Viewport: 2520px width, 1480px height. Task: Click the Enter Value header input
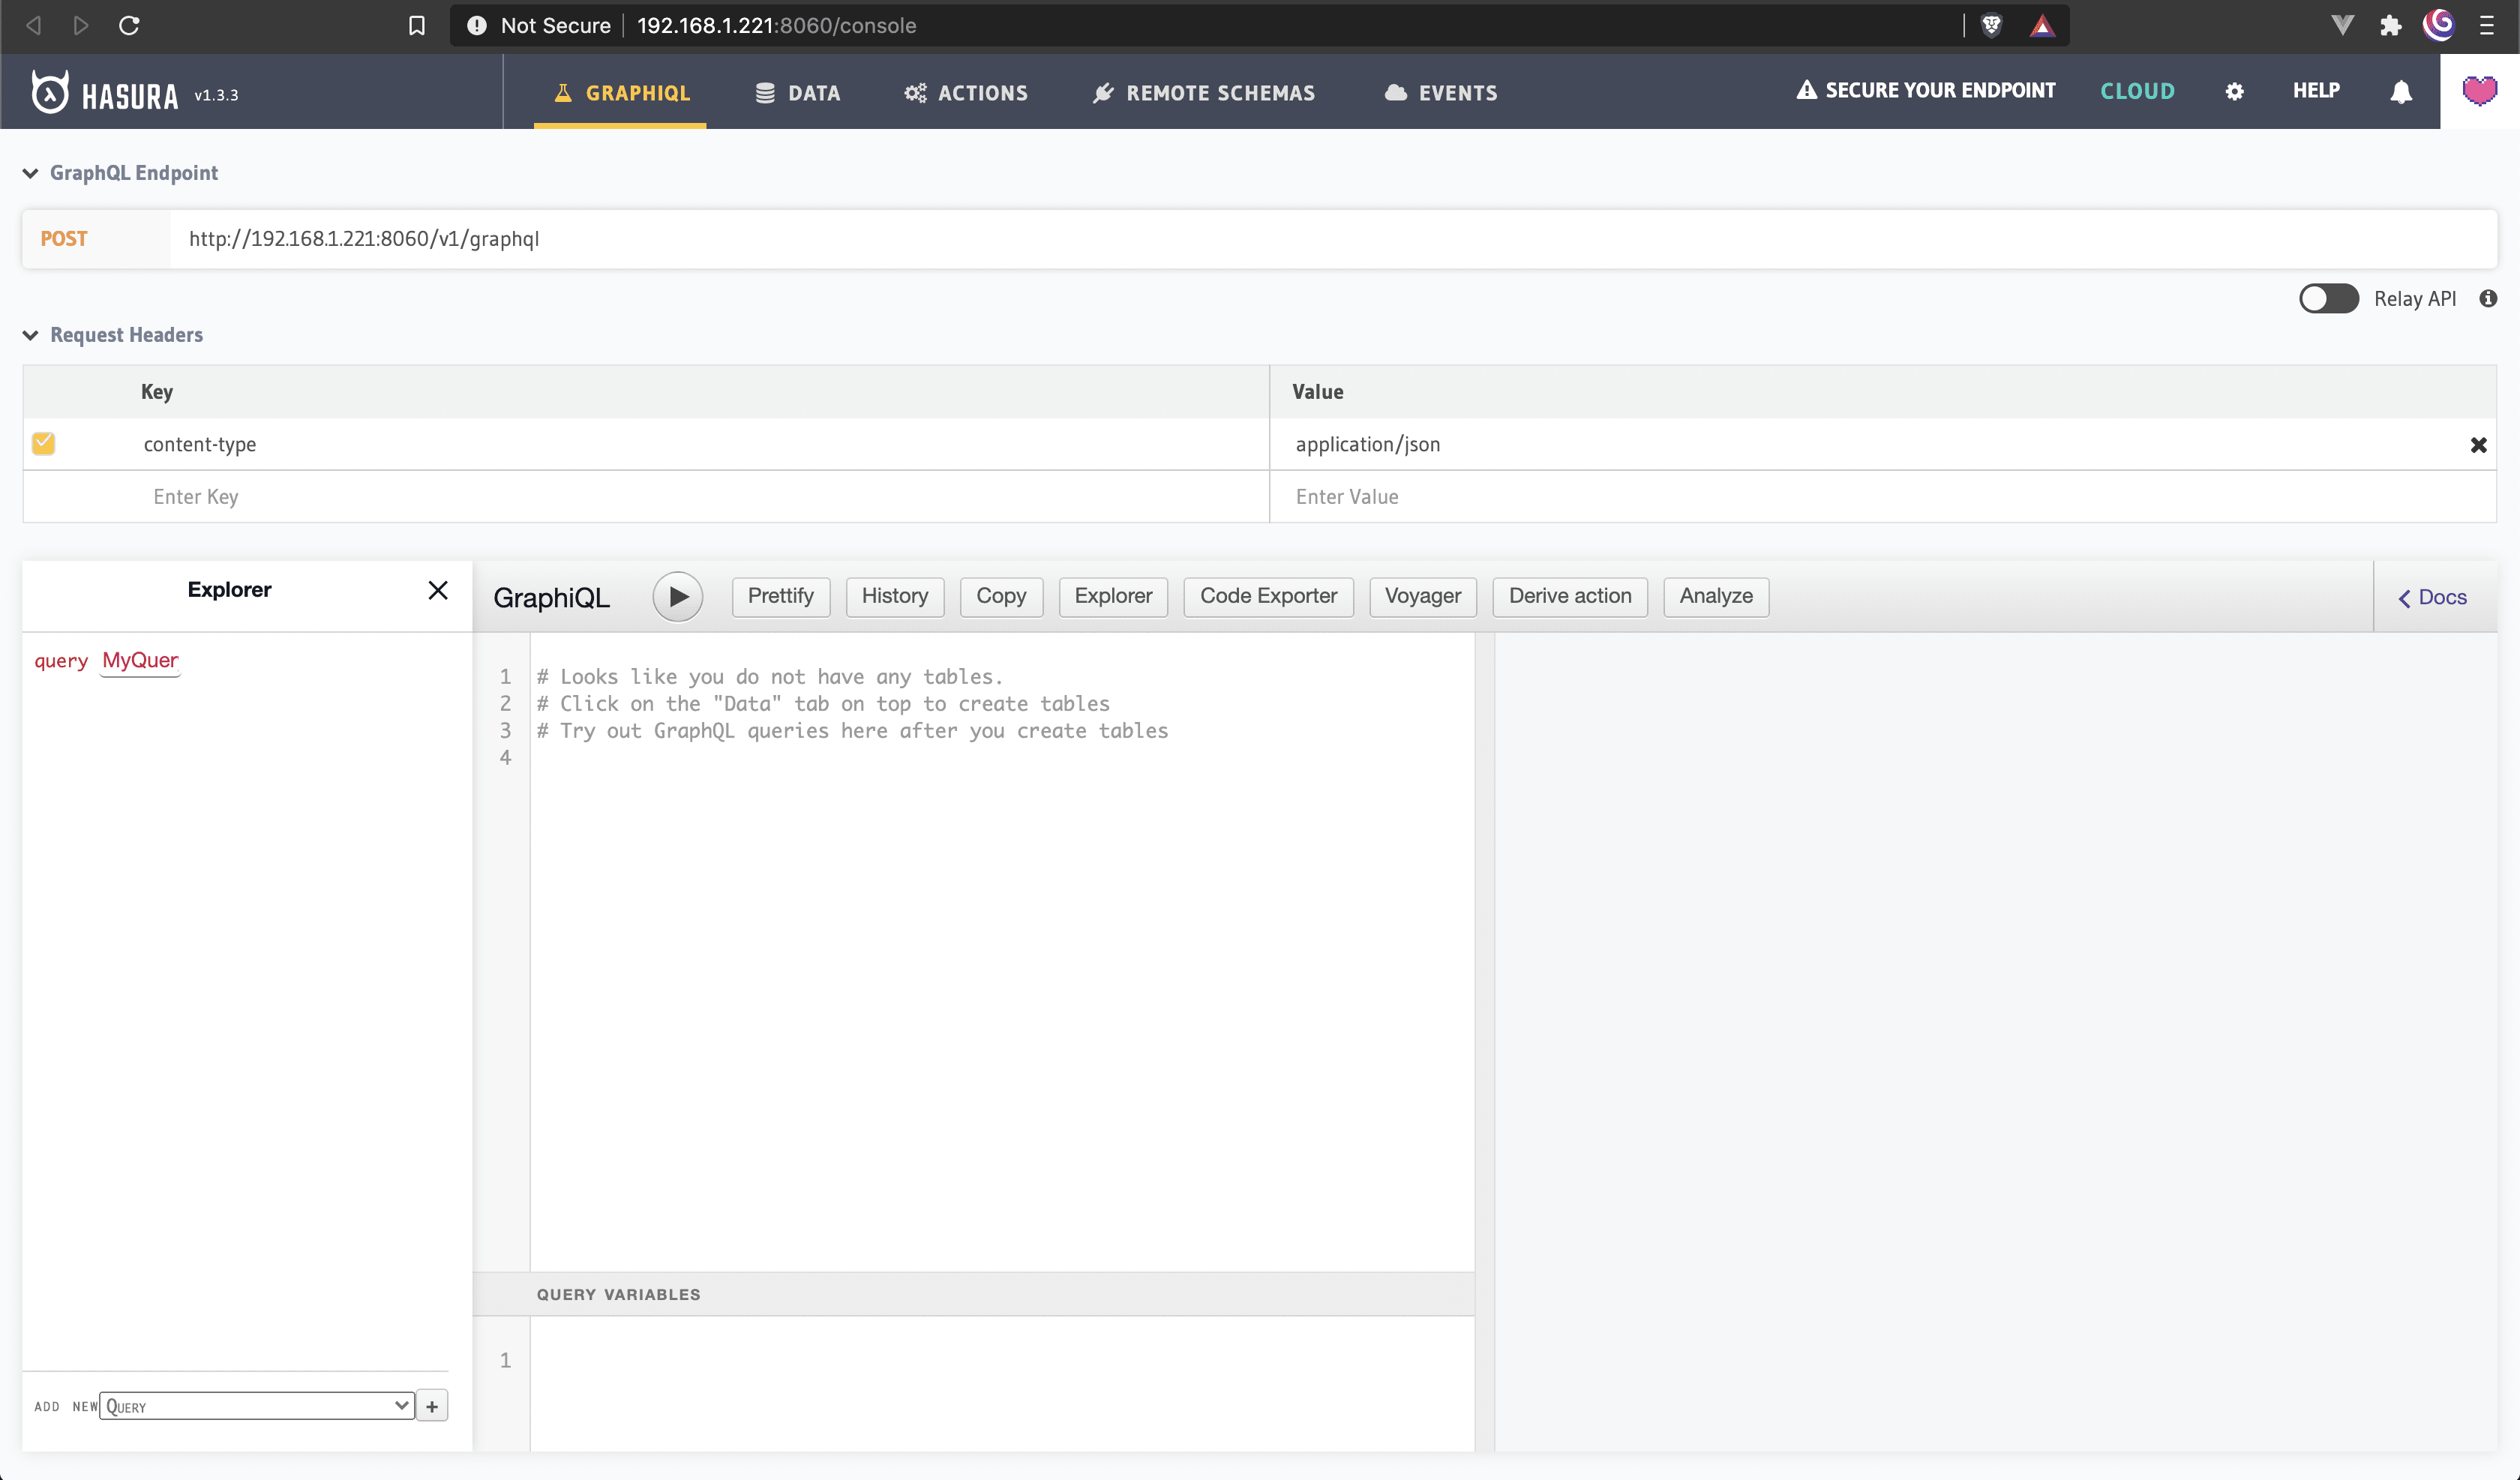click(1883, 497)
